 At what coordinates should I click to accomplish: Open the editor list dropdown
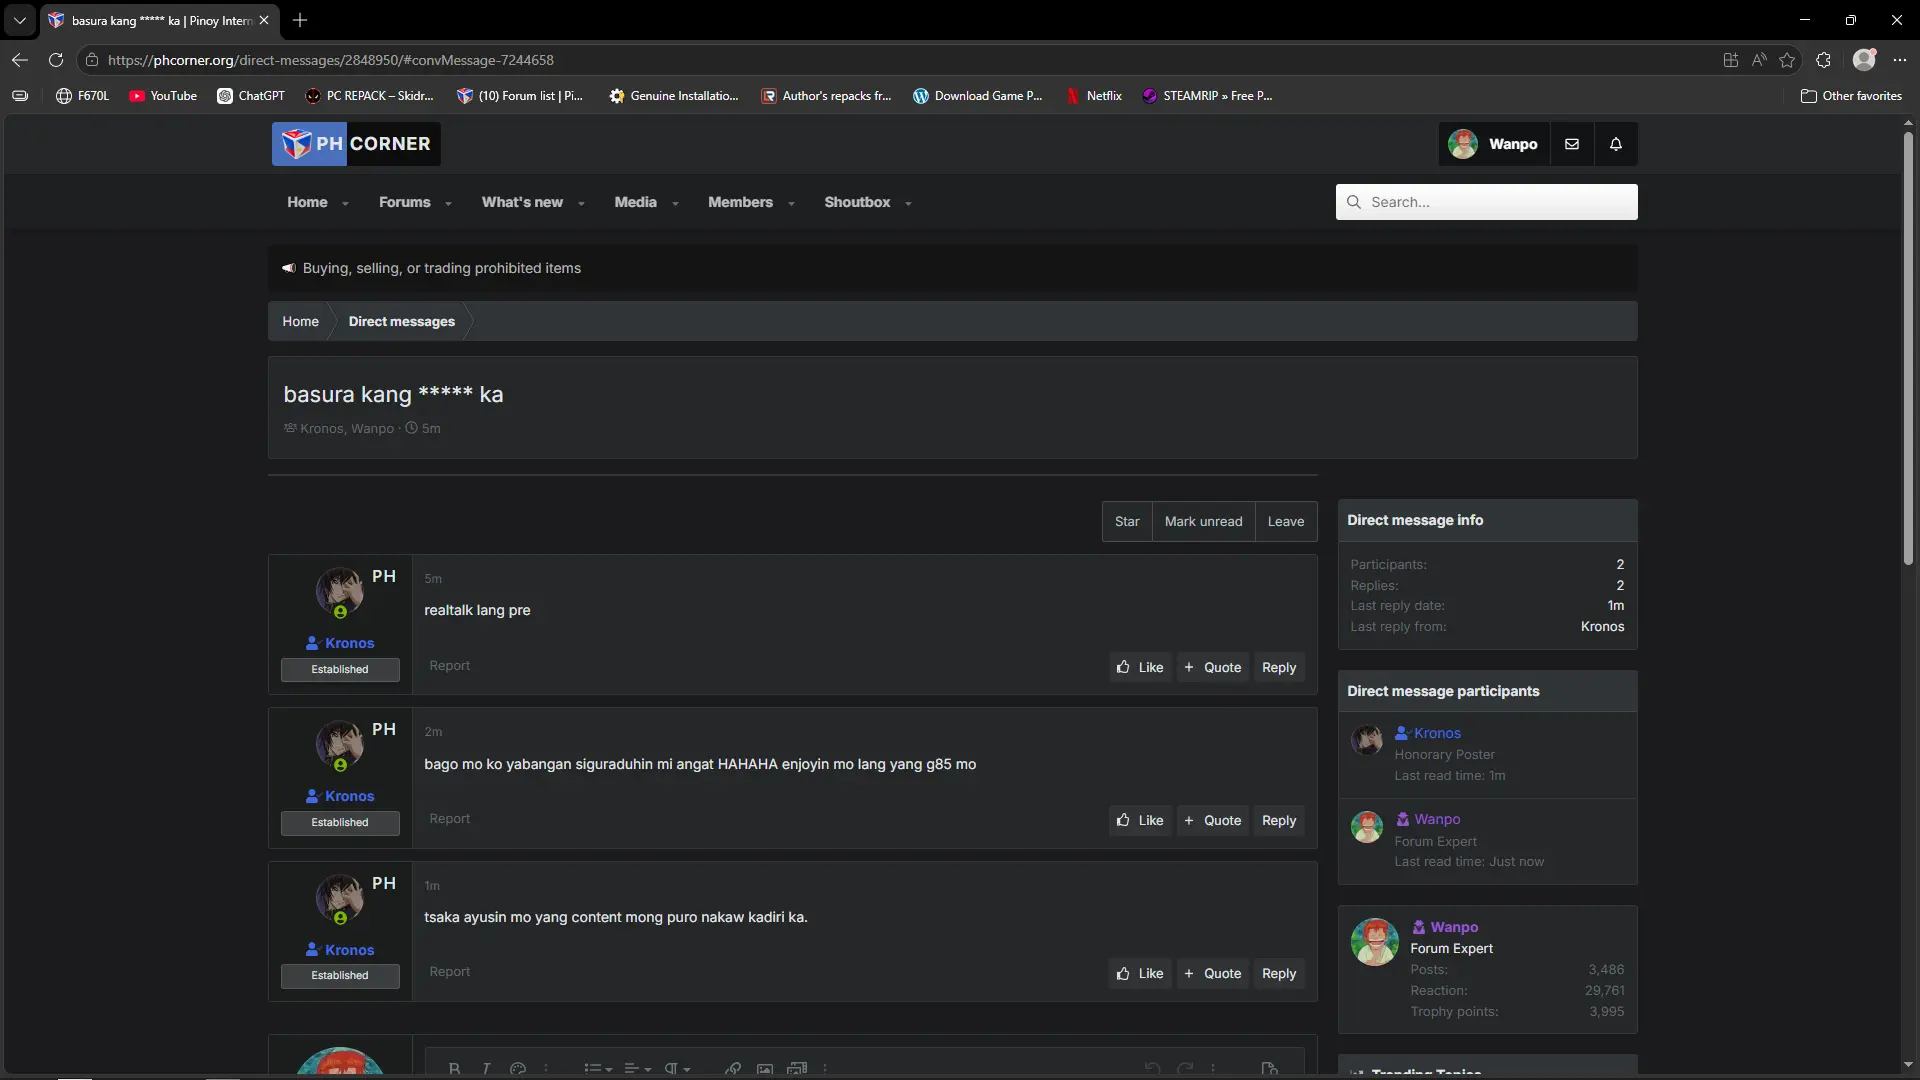[x=598, y=1068]
